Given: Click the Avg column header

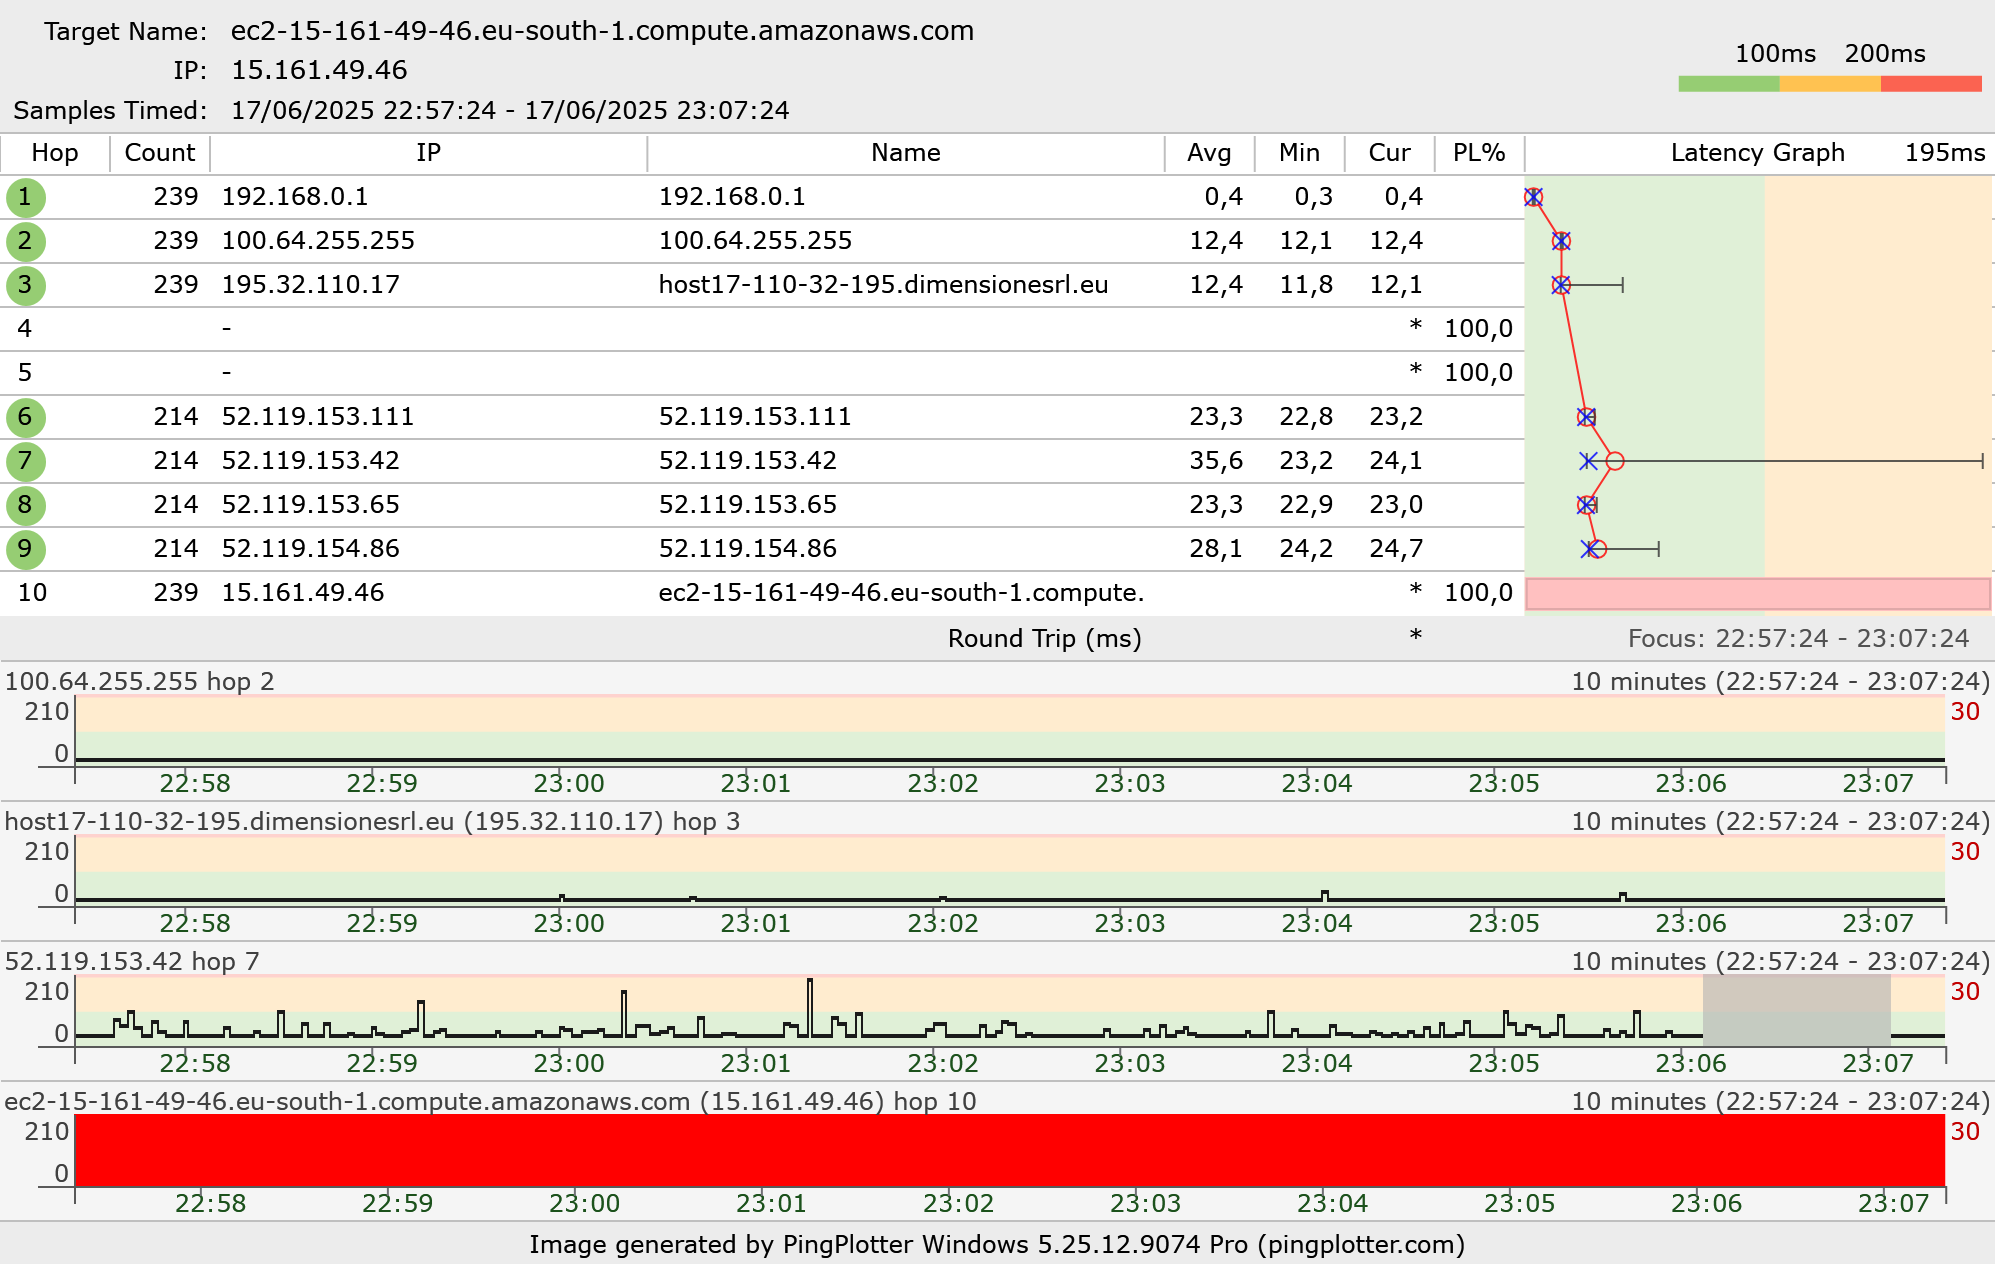Looking at the screenshot, I should (1208, 153).
